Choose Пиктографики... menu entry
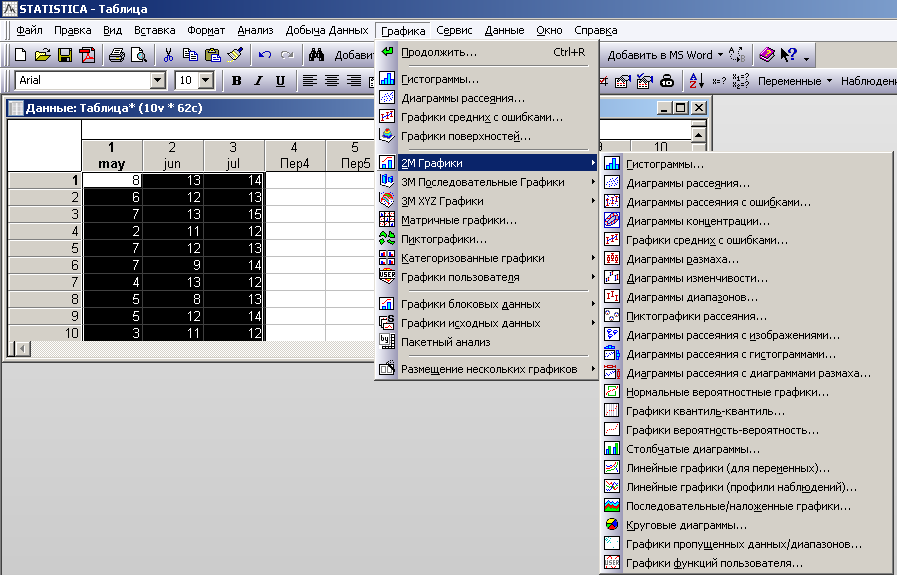This screenshot has height=575, width=897. pos(487,239)
